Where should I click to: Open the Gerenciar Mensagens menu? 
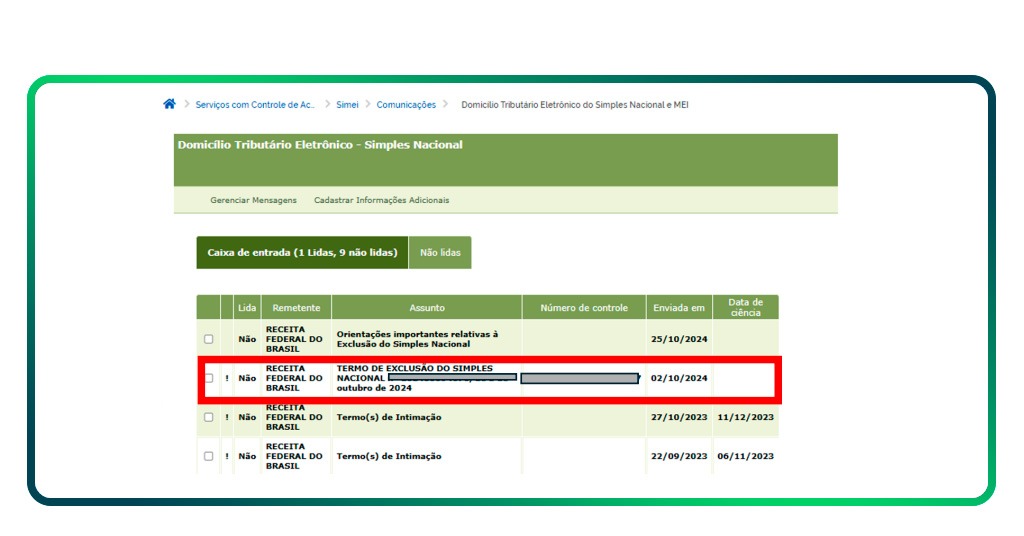253,200
